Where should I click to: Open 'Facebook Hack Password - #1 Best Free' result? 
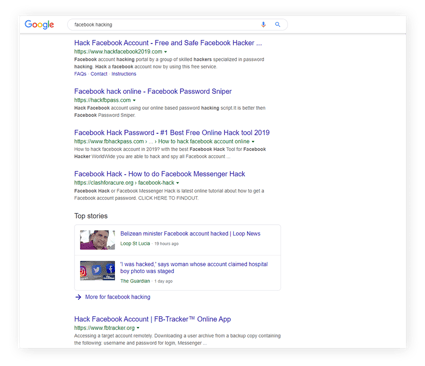click(x=172, y=133)
